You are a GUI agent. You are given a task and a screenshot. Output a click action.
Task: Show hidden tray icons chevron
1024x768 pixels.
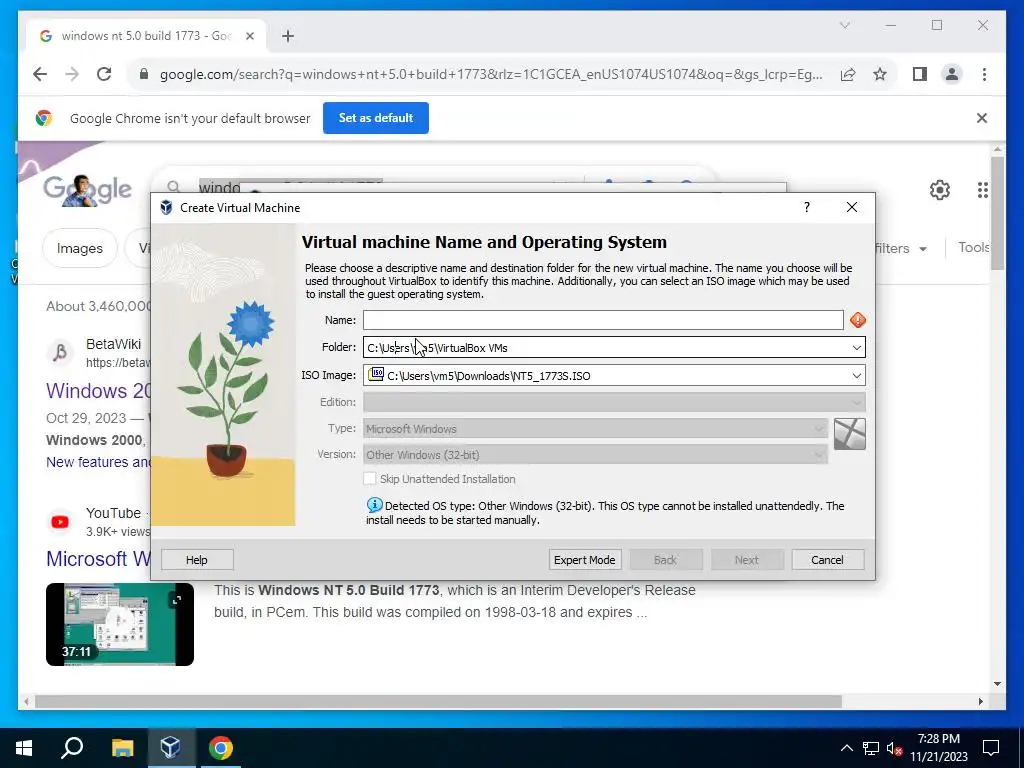pos(846,748)
